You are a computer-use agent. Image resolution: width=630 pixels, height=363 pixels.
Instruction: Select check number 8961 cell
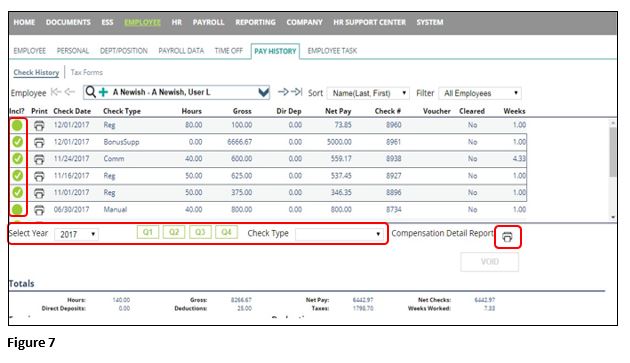tap(394, 142)
